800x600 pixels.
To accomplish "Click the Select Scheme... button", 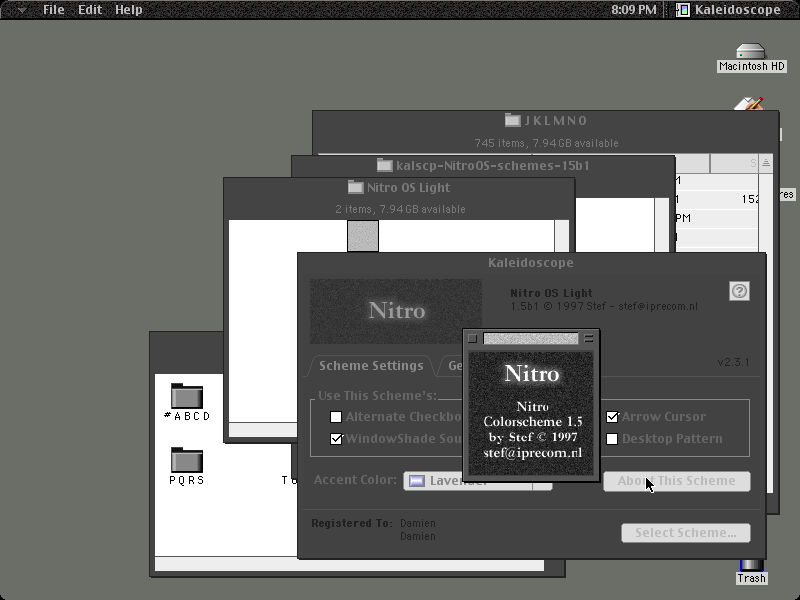I will [x=686, y=533].
